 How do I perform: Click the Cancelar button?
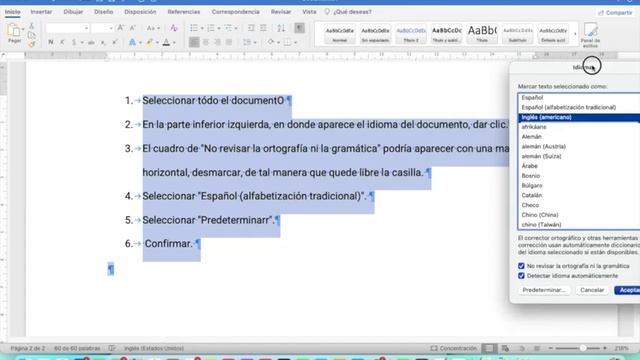[592, 290]
